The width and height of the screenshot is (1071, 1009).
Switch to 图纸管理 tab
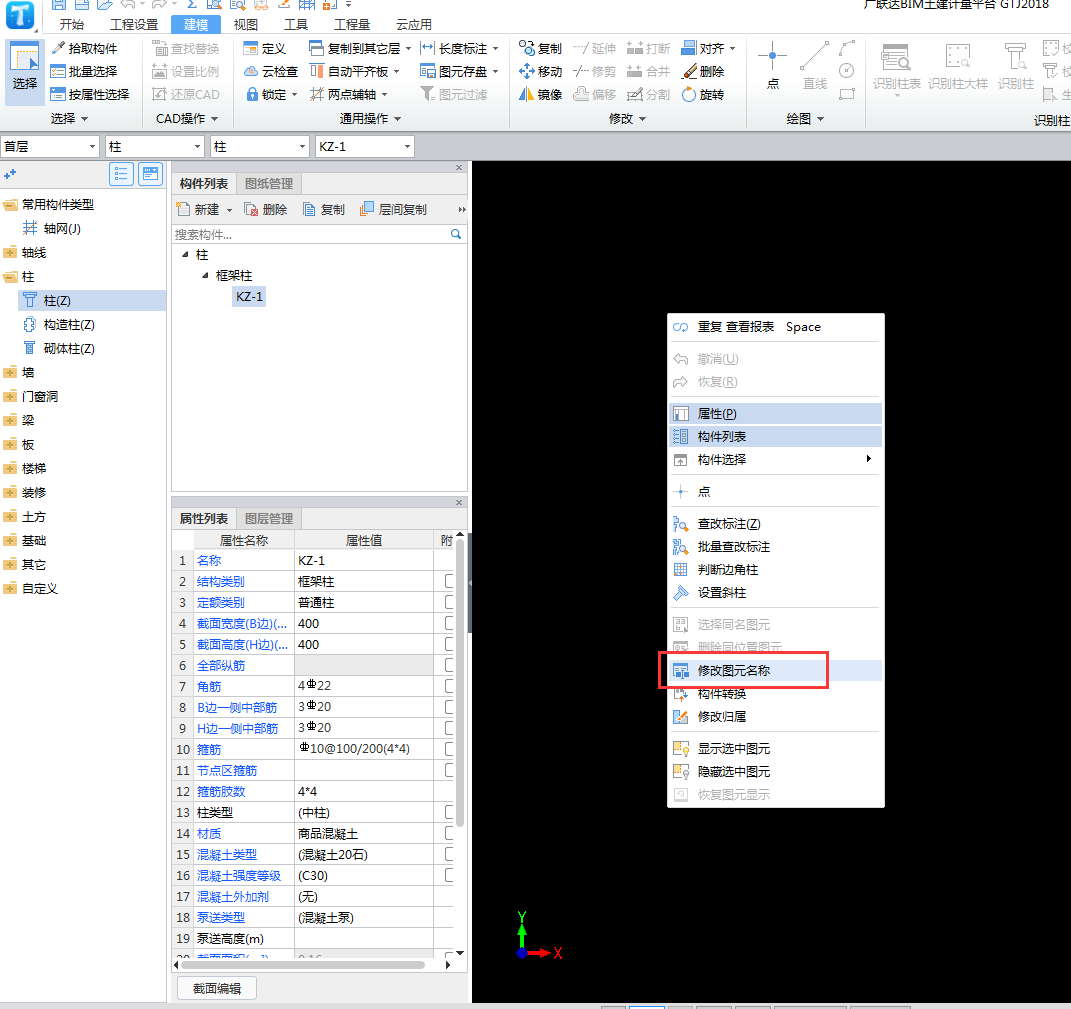[269, 184]
